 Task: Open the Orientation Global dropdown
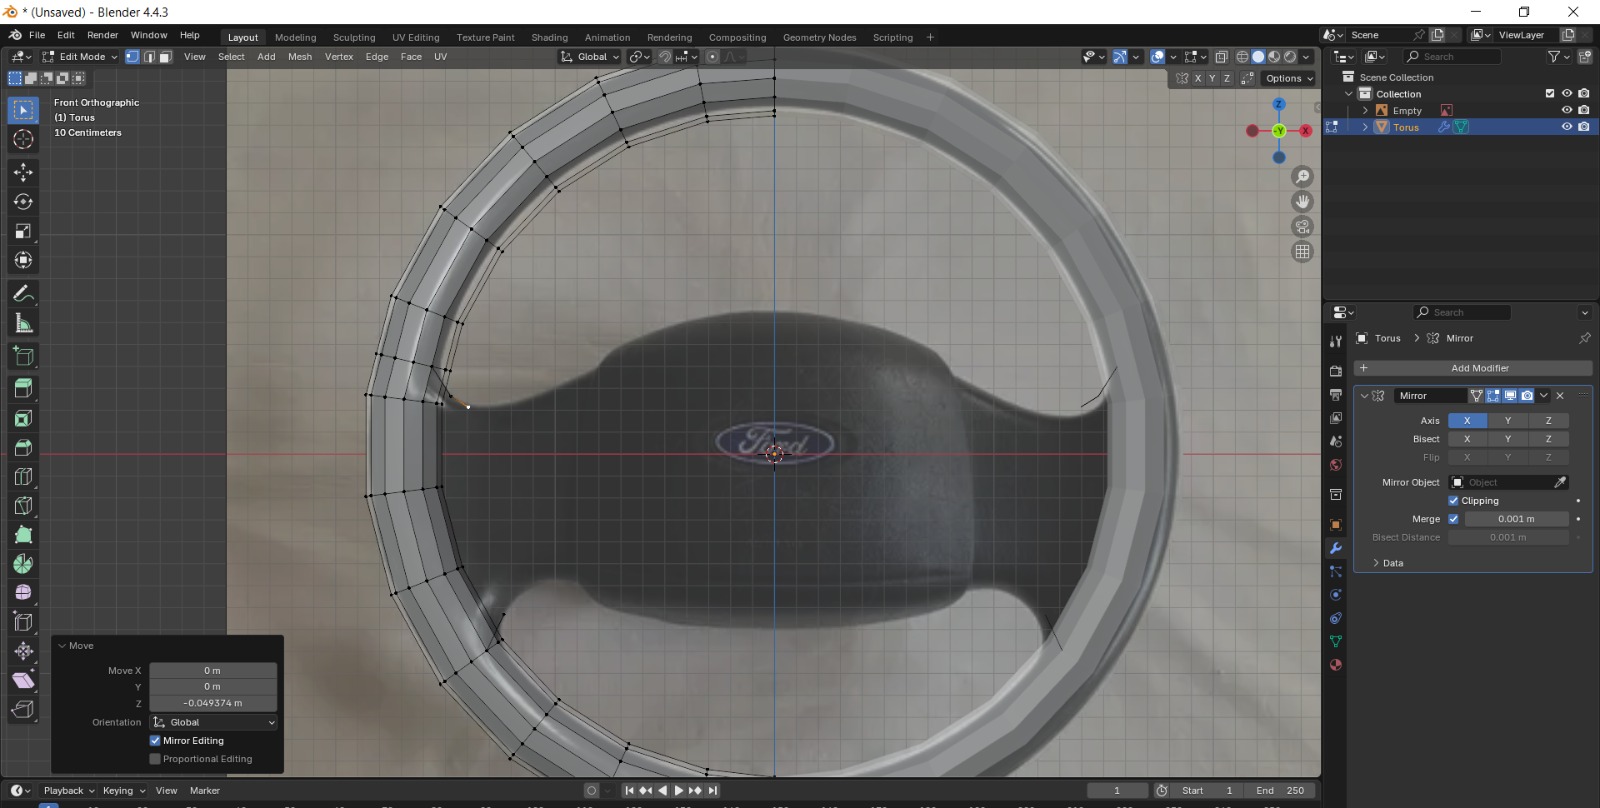pos(214,722)
